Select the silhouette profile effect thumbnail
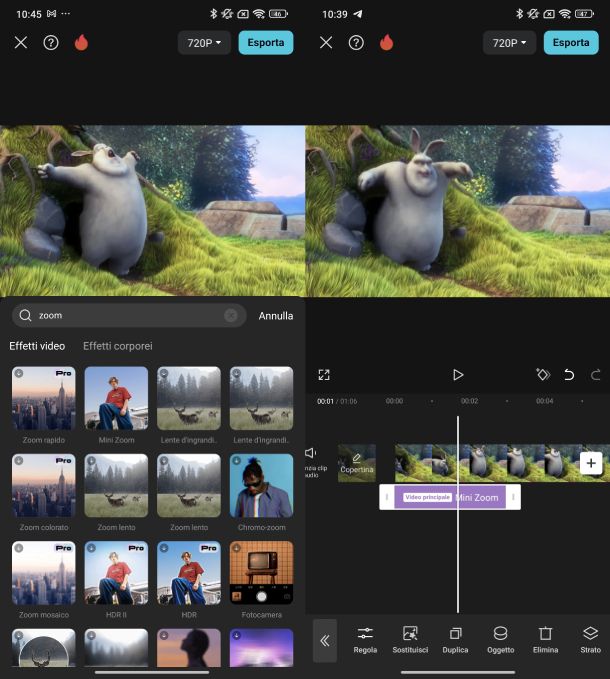The height and width of the screenshot is (679, 610). pos(189,647)
